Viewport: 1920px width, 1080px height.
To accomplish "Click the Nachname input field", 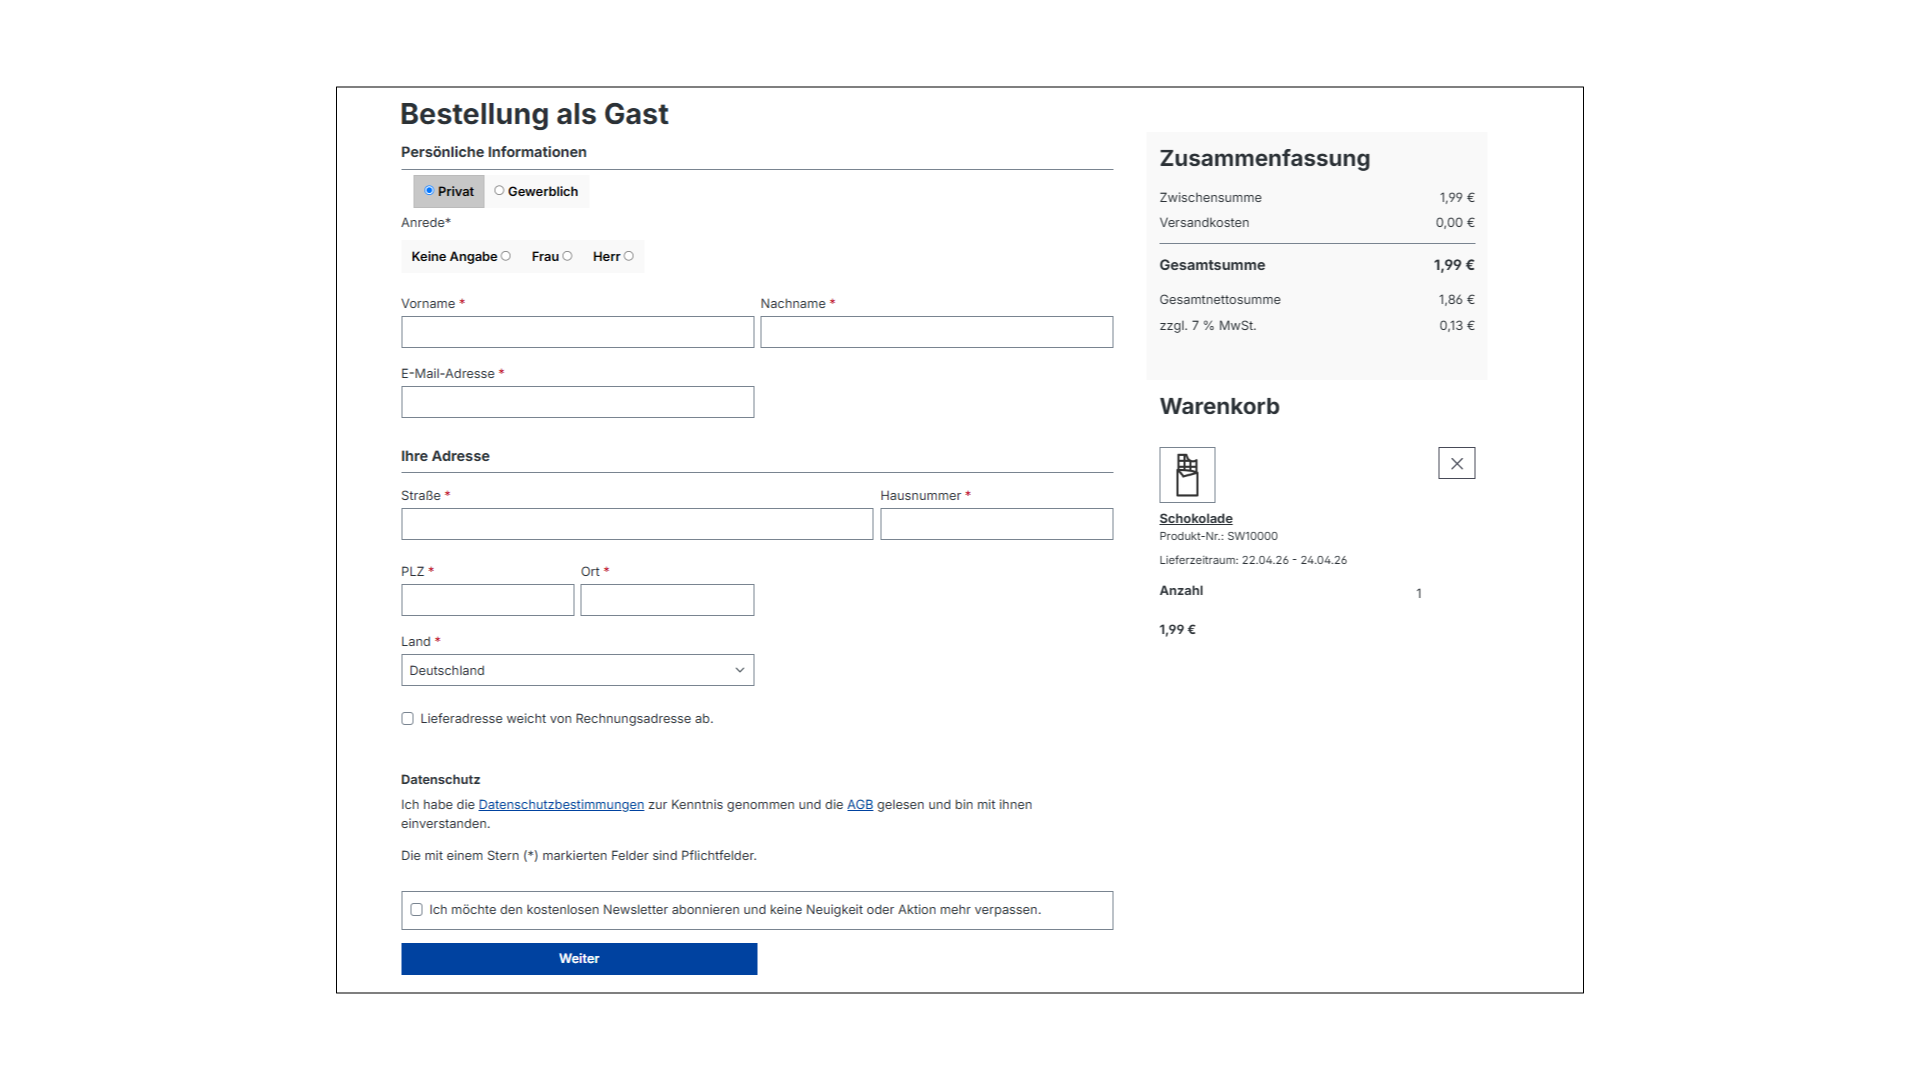I will 936,331.
